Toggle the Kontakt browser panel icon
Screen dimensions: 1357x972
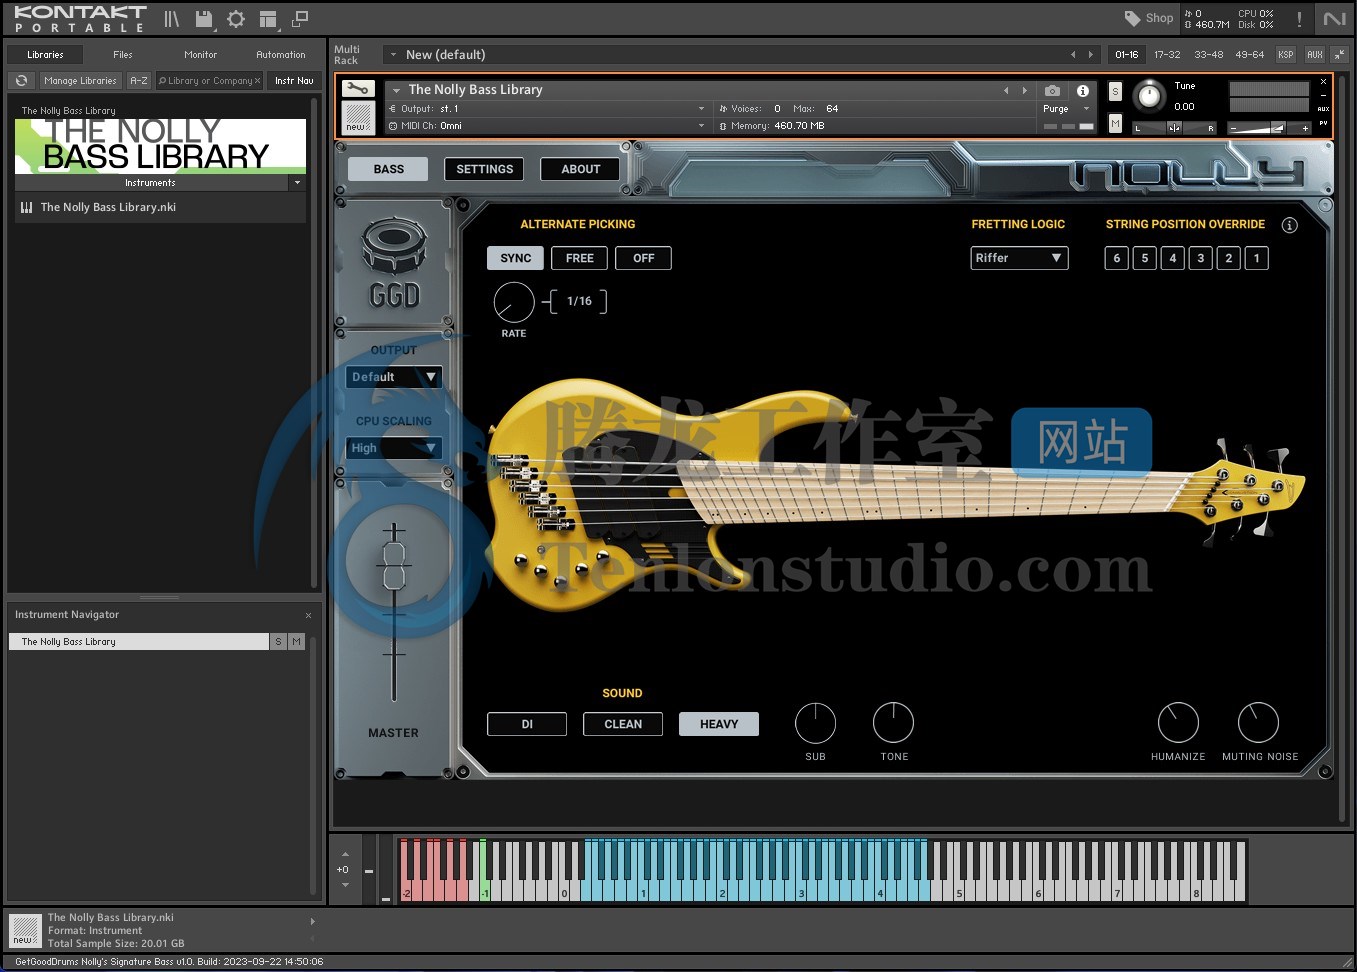click(172, 18)
